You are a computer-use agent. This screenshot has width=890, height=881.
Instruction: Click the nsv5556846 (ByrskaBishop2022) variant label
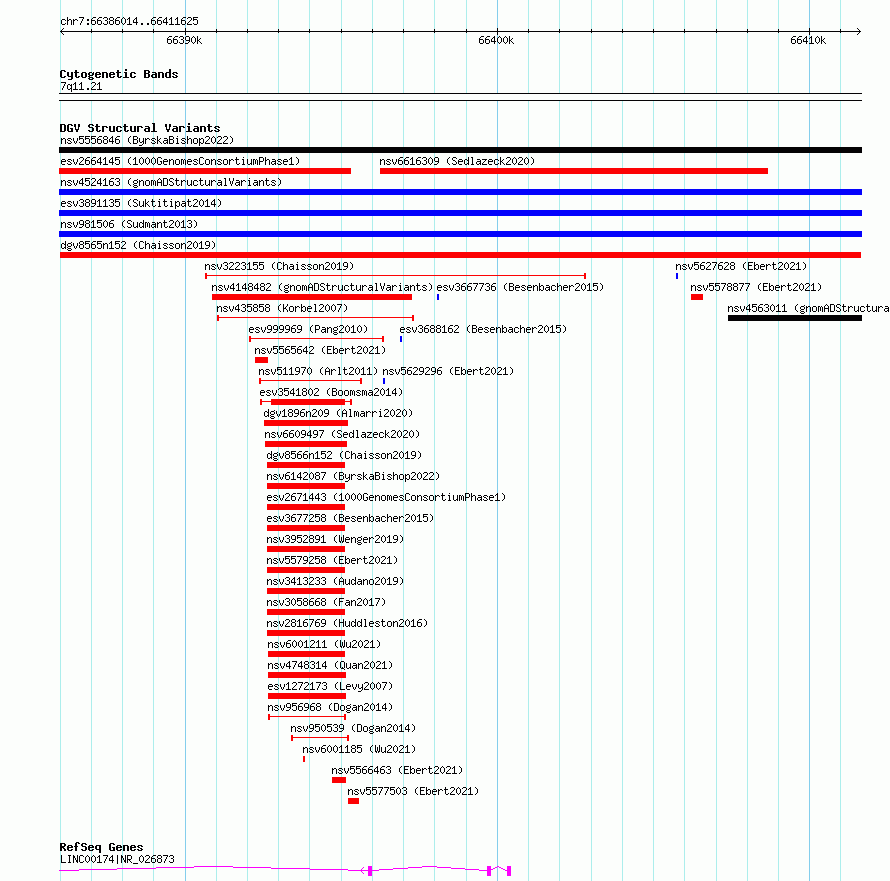[147, 140]
